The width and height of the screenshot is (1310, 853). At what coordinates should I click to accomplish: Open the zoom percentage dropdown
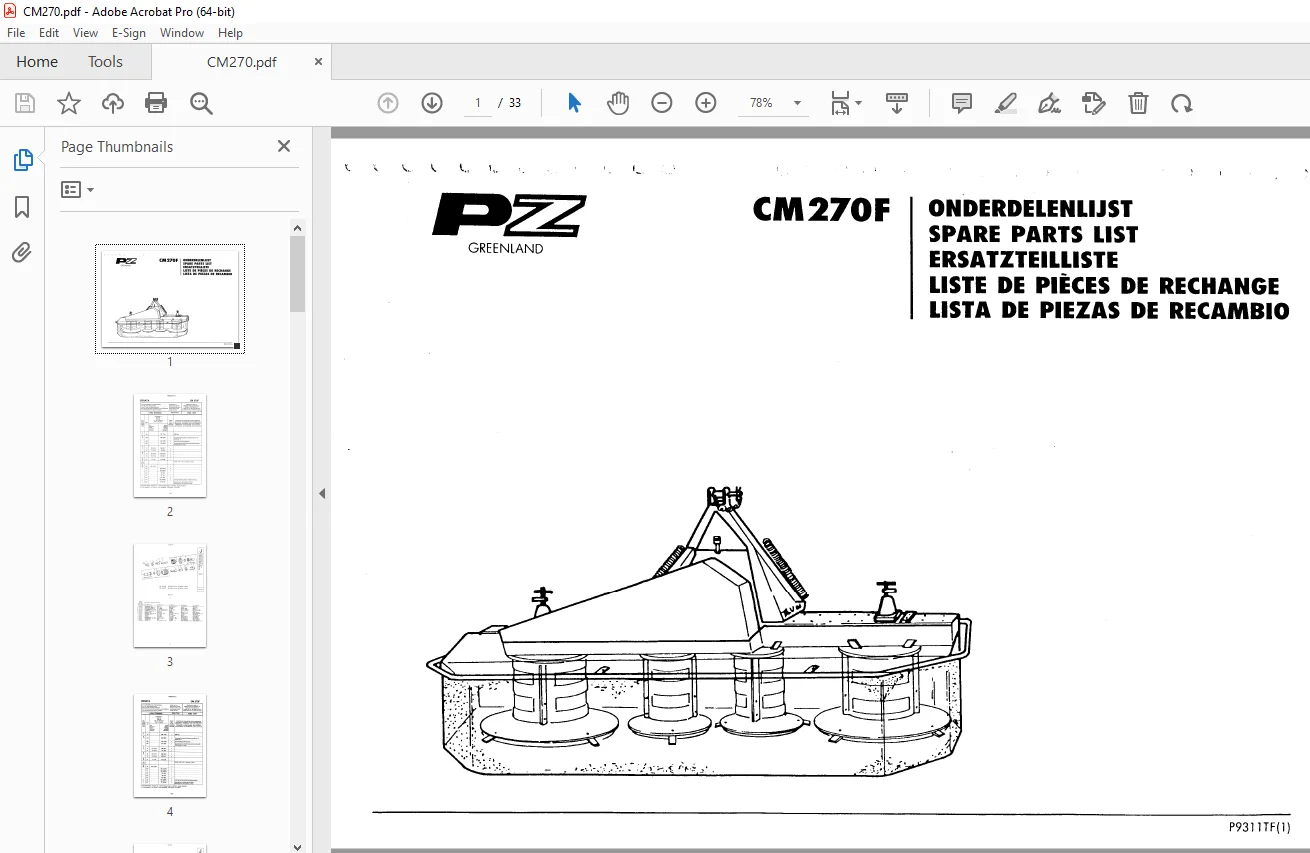[797, 103]
